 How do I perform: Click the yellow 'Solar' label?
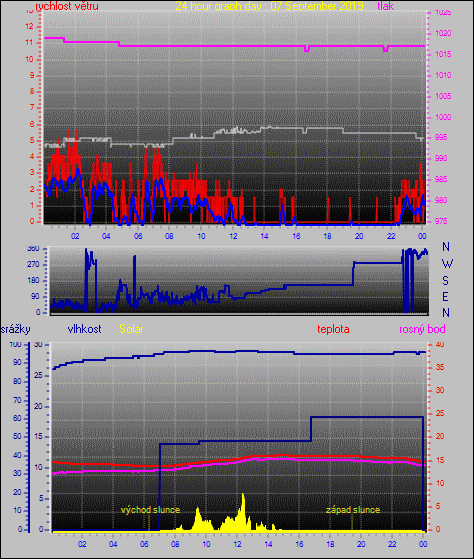click(131, 329)
